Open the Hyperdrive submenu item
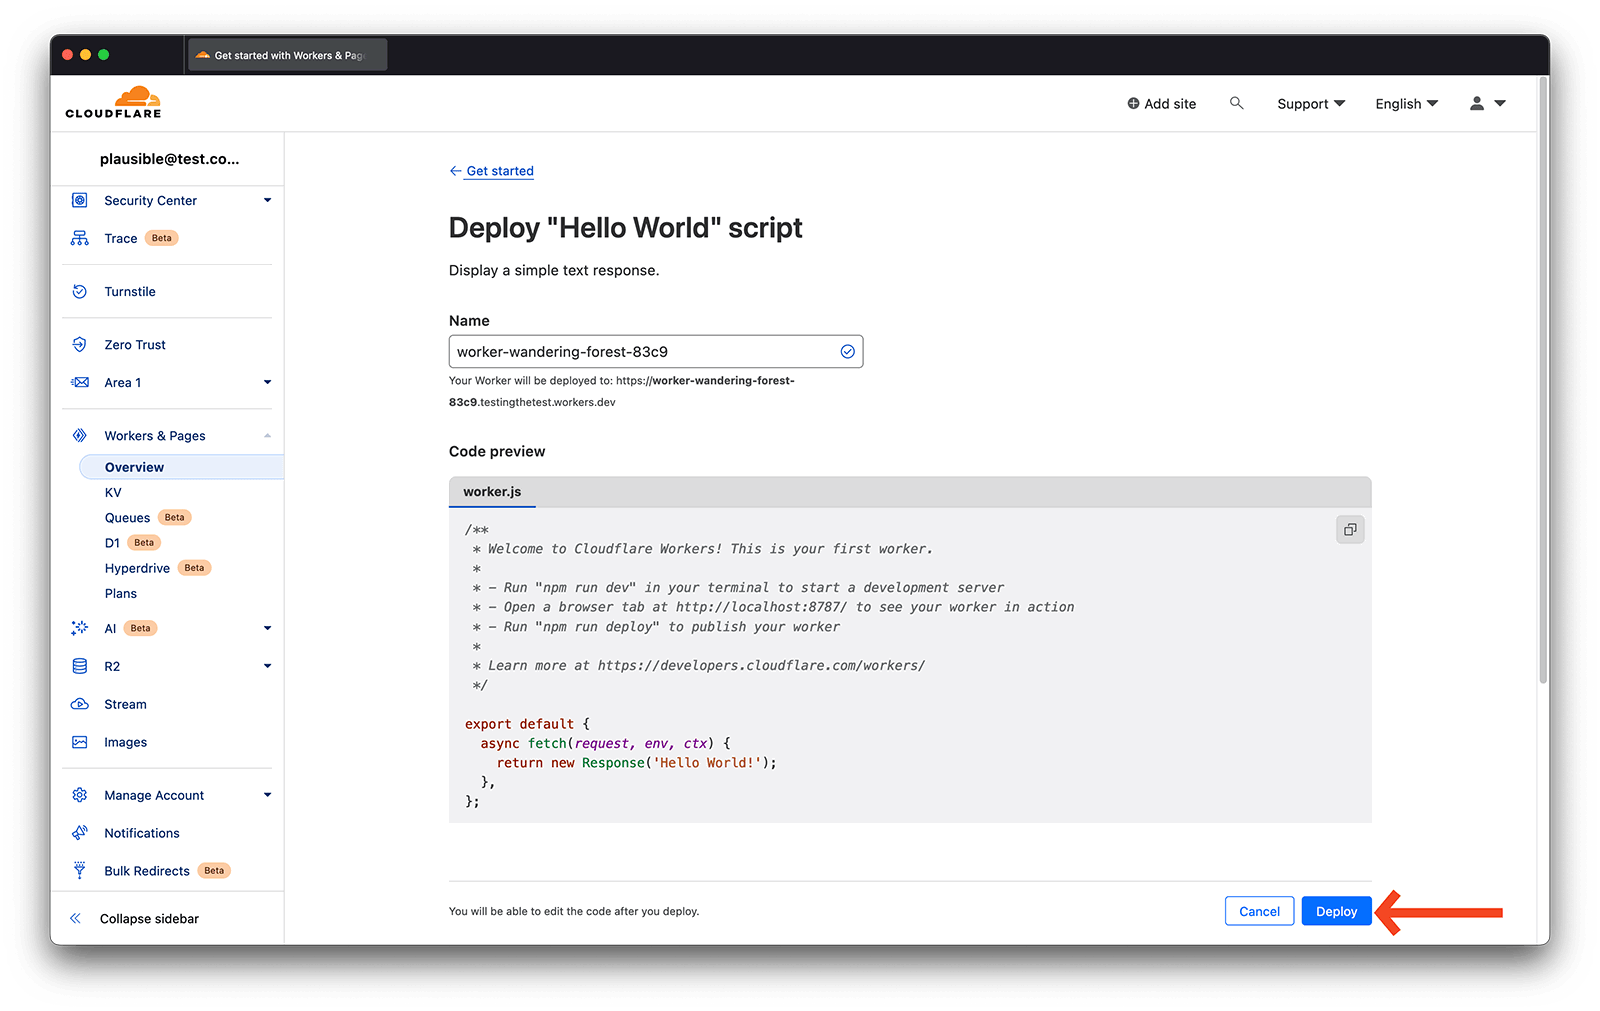 [x=137, y=567]
